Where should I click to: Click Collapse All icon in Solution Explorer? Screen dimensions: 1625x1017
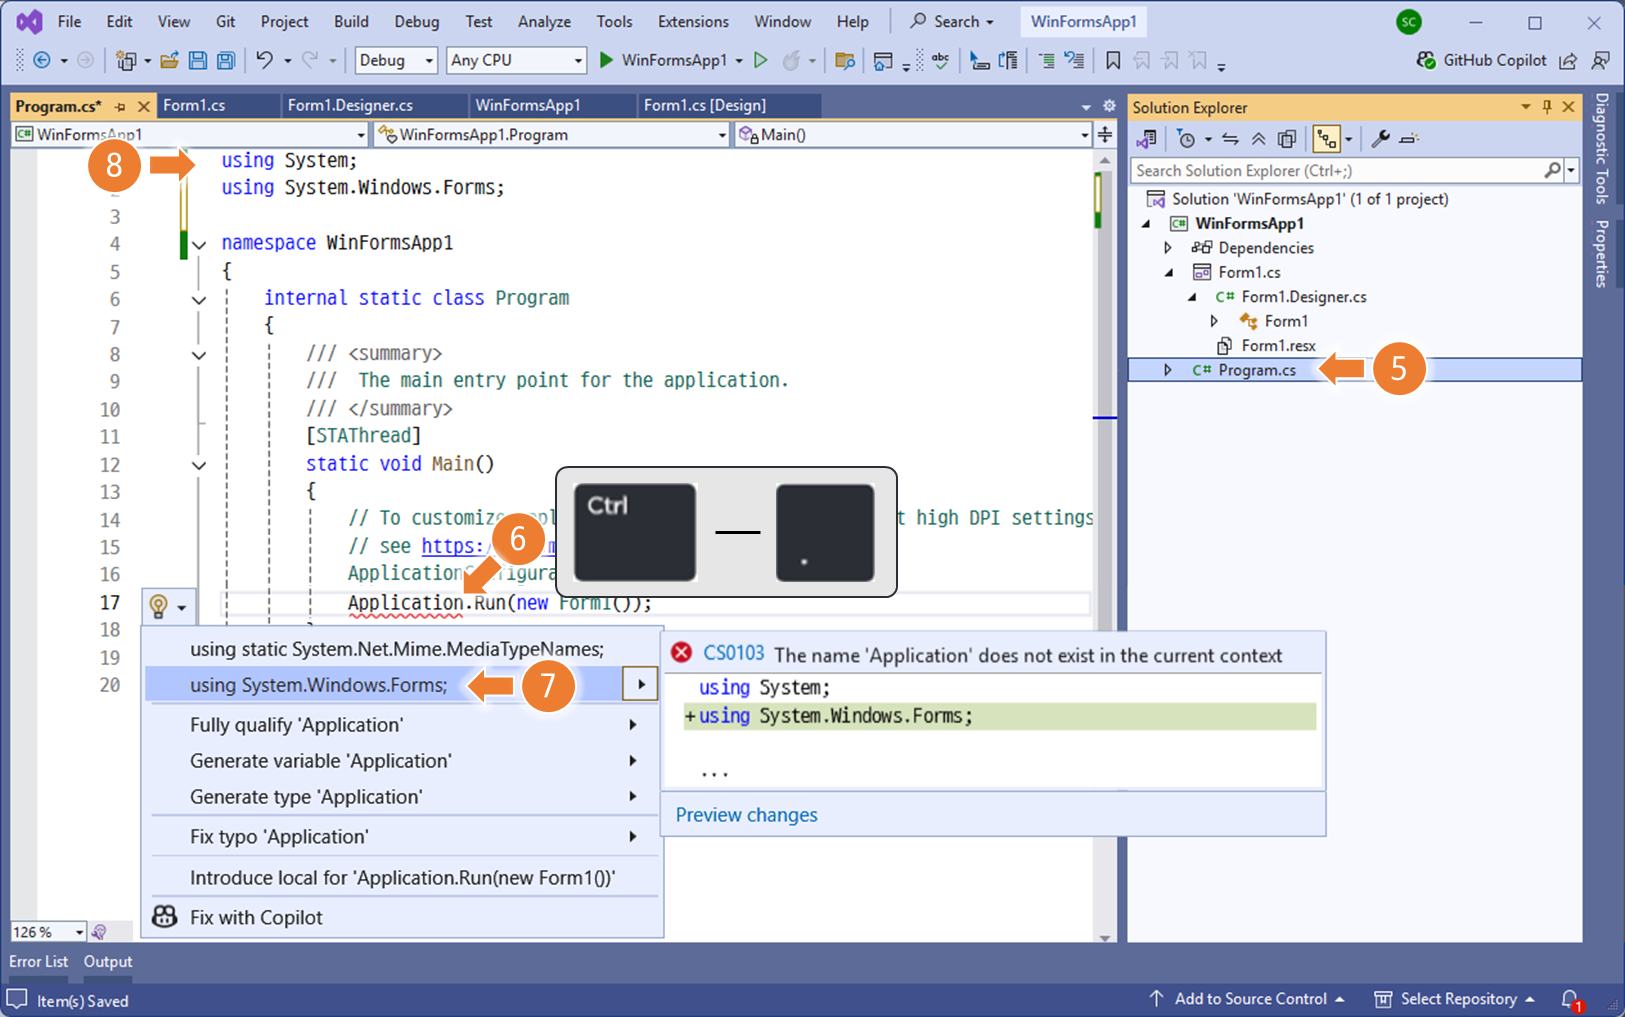pos(1258,139)
